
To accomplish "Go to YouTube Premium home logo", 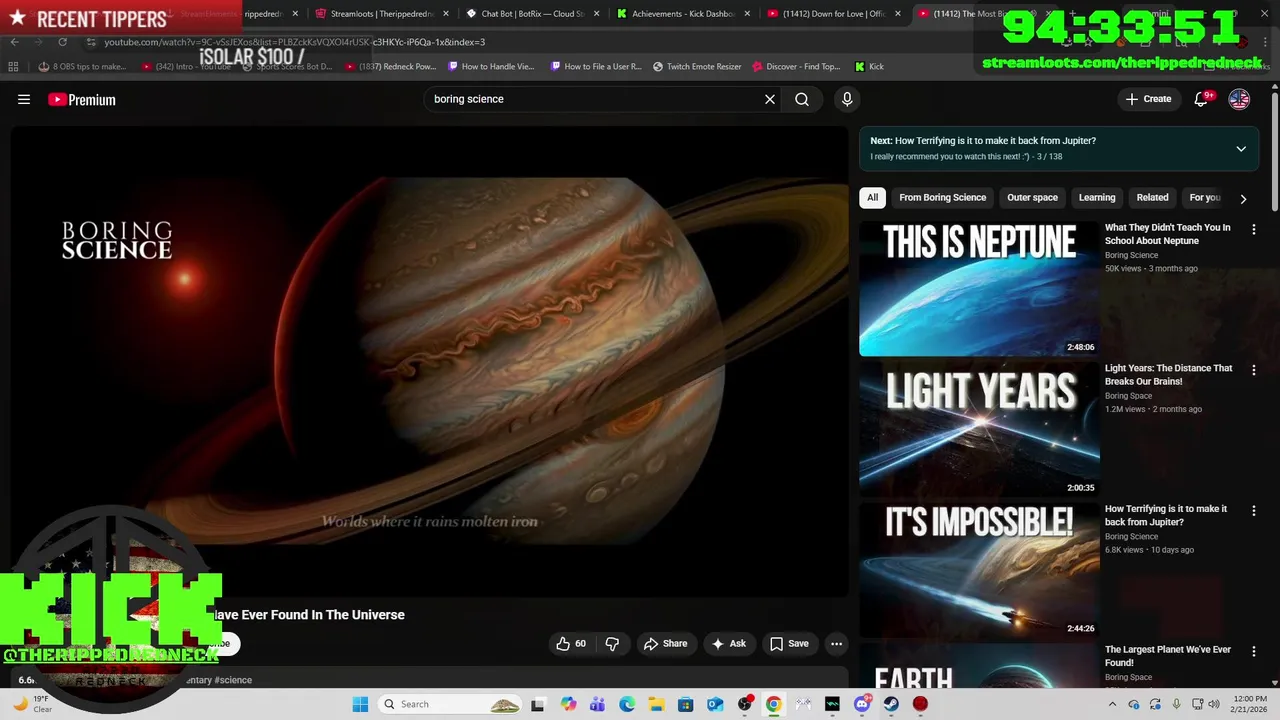I will [82, 99].
